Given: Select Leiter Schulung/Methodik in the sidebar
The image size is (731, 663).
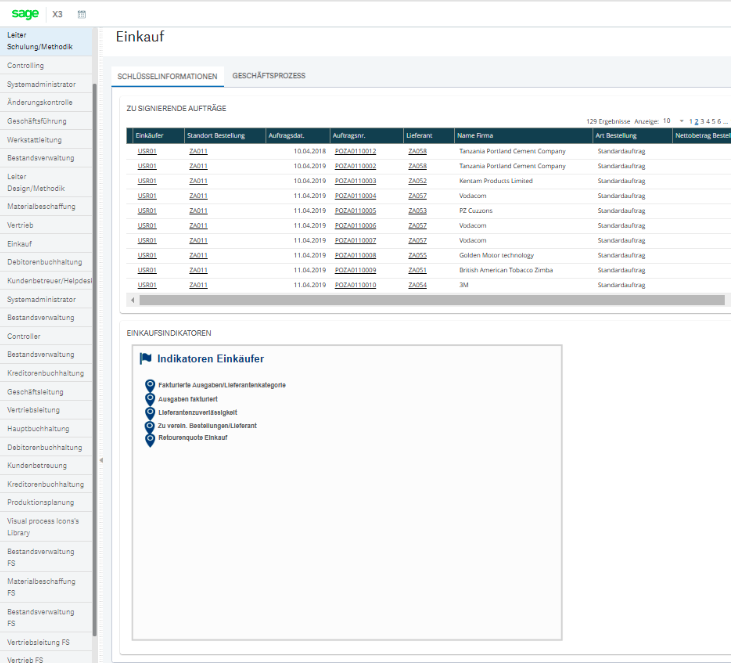Looking at the screenshot, I should pos(46,41).
